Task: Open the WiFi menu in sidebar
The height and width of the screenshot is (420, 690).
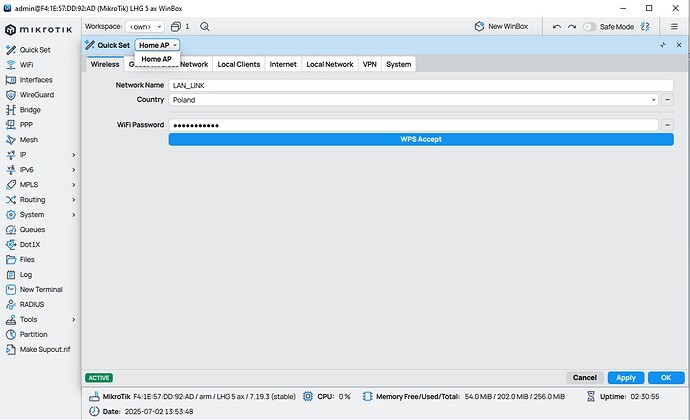Action: 20,65
